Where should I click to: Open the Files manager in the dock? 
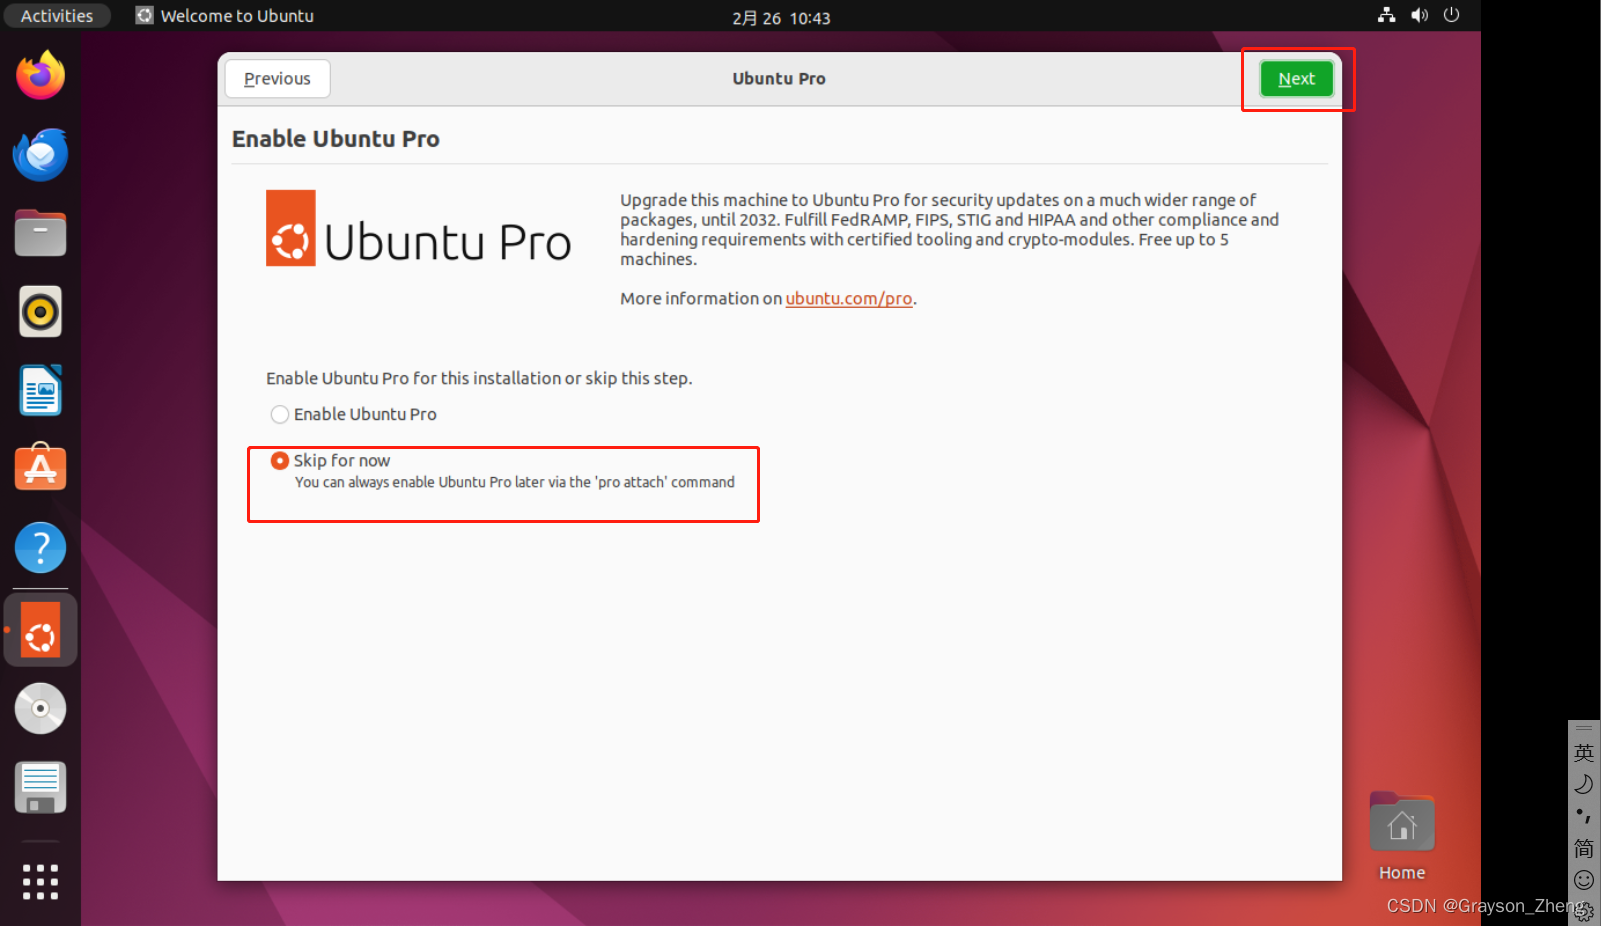[x=40, y=233]
